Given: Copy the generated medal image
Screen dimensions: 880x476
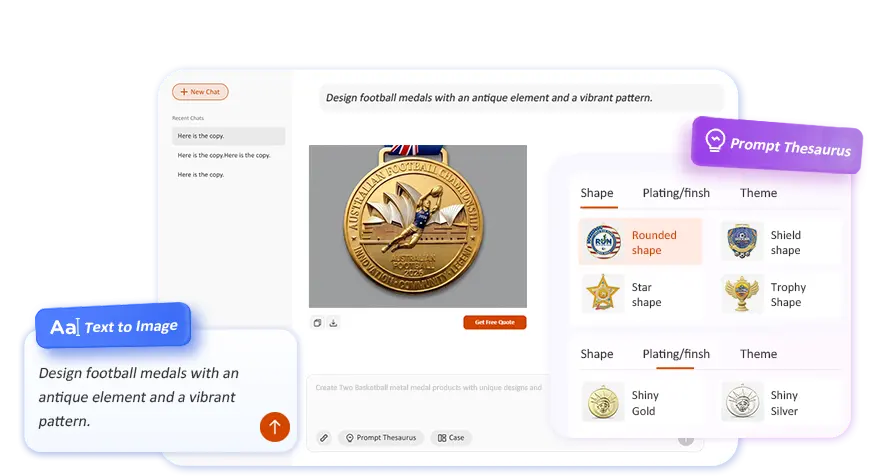Looking at the screenshot, I should pyautogui.click(x=317, y=323).
